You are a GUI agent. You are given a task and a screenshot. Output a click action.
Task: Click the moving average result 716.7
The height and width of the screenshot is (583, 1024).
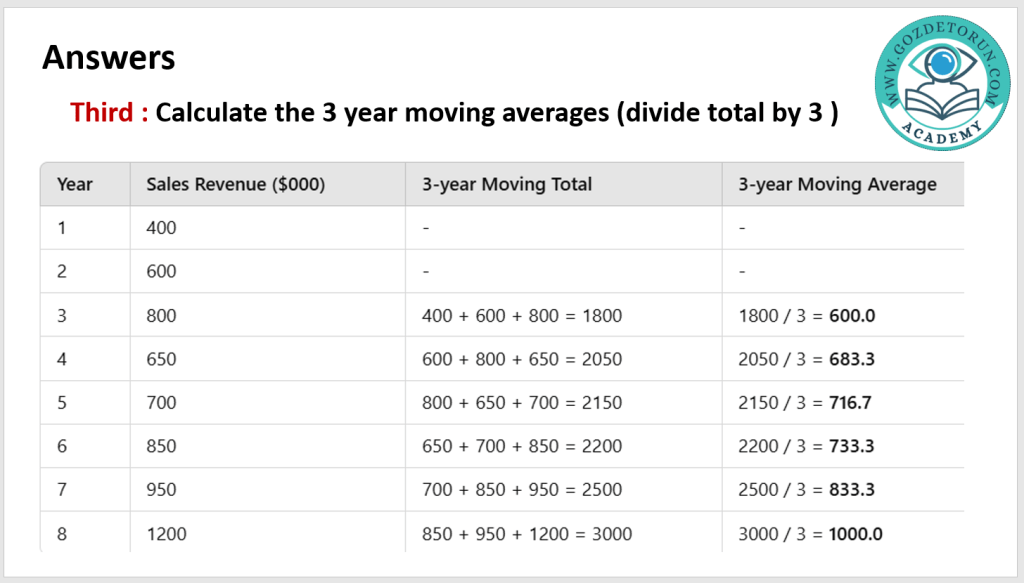852,403
